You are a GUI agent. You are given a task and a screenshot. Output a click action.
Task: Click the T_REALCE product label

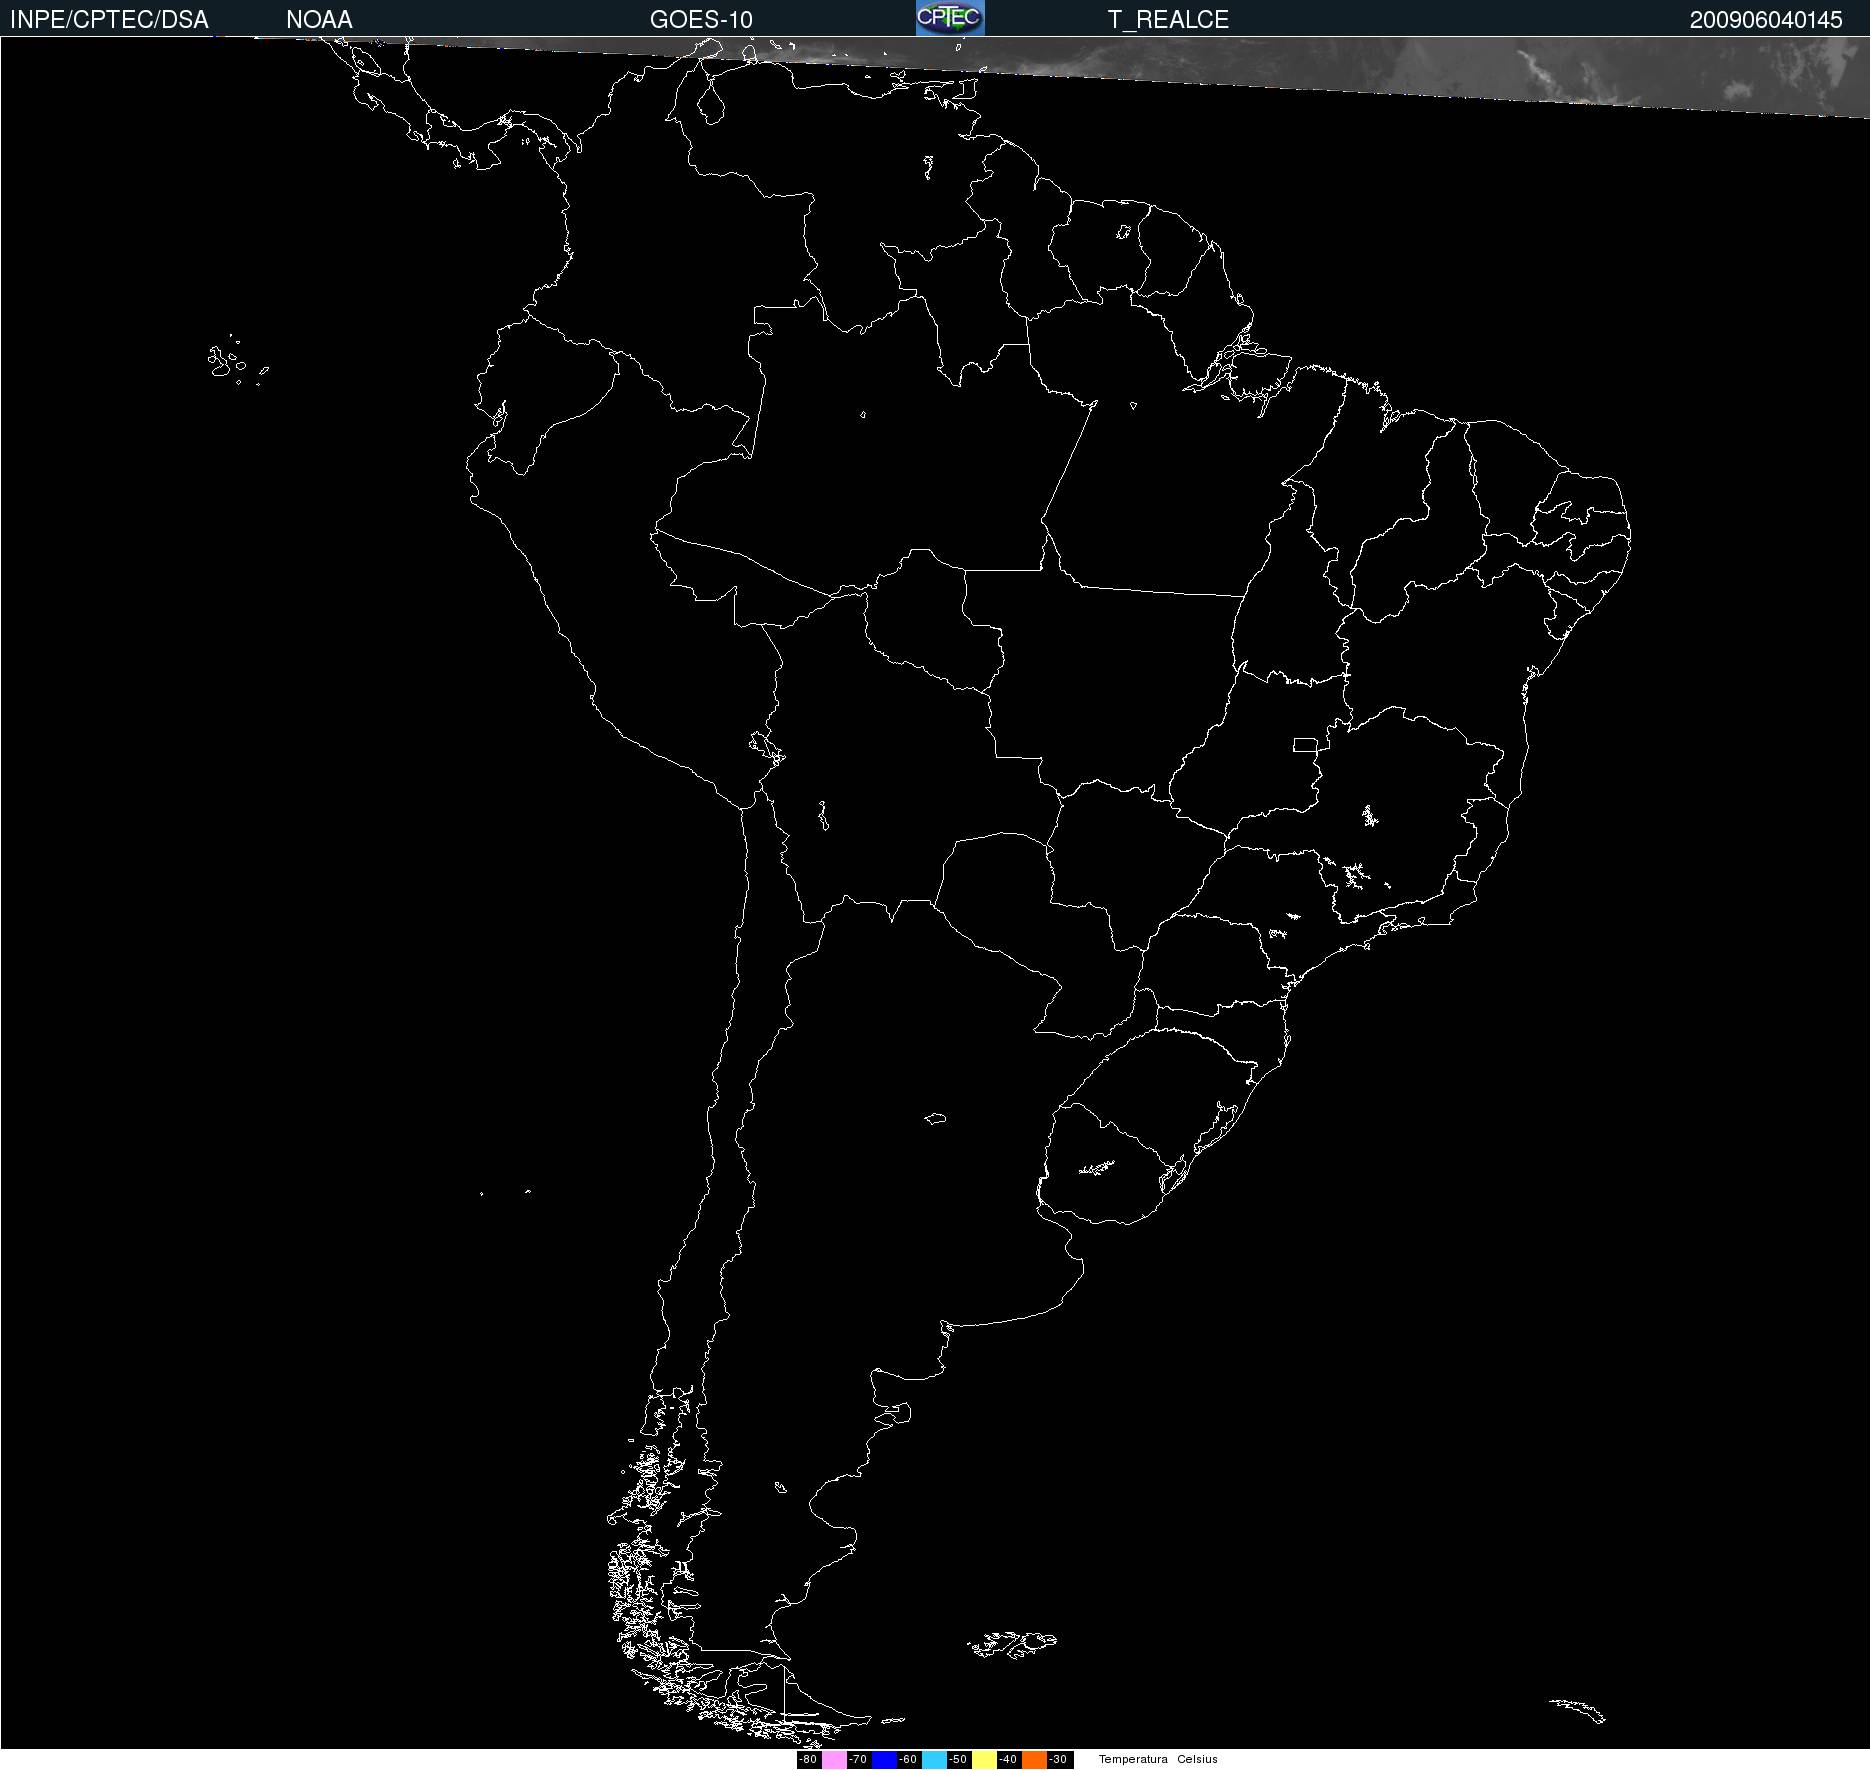tap(1168, 20)
